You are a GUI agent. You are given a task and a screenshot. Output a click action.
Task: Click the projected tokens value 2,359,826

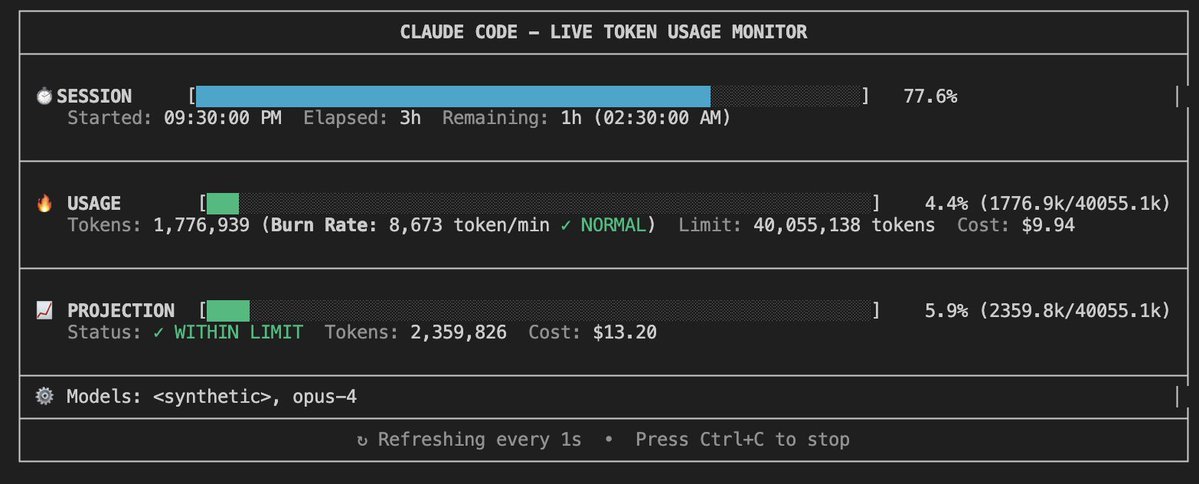coord(458,332)
